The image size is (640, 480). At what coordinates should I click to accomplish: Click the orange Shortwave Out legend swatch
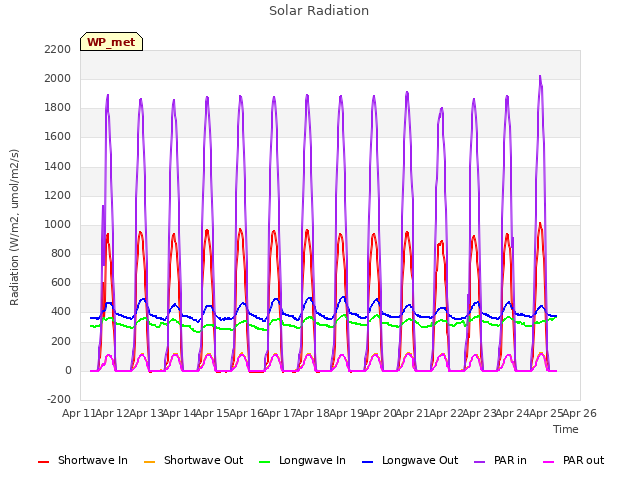[x=149, y=462]
